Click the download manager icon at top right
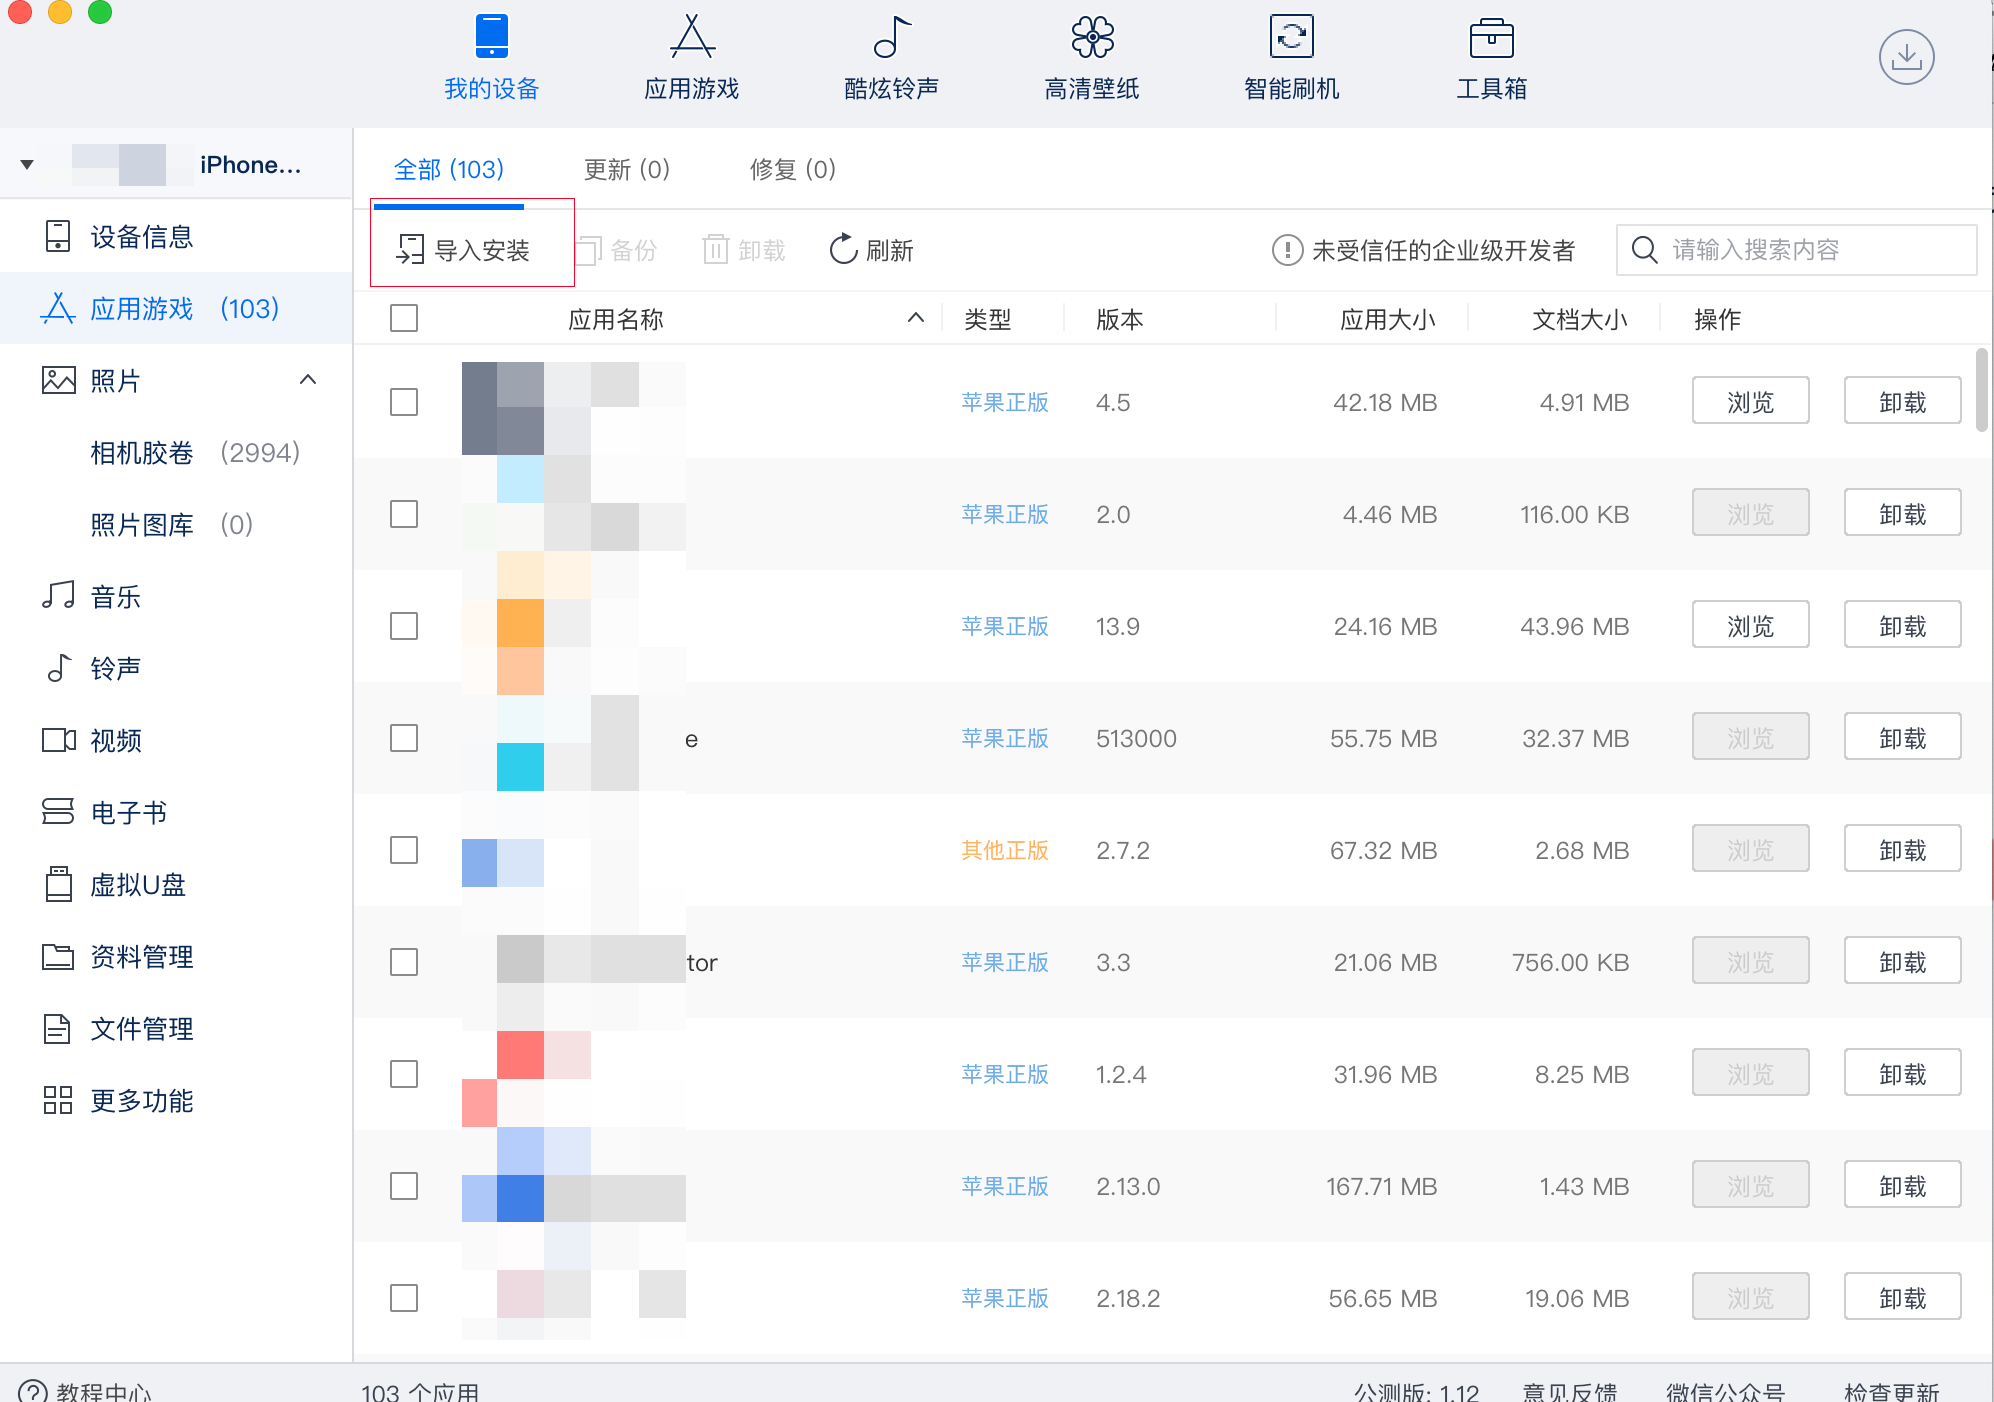This screenshot has height=1402, width=1994. (x=1906, y=57)
